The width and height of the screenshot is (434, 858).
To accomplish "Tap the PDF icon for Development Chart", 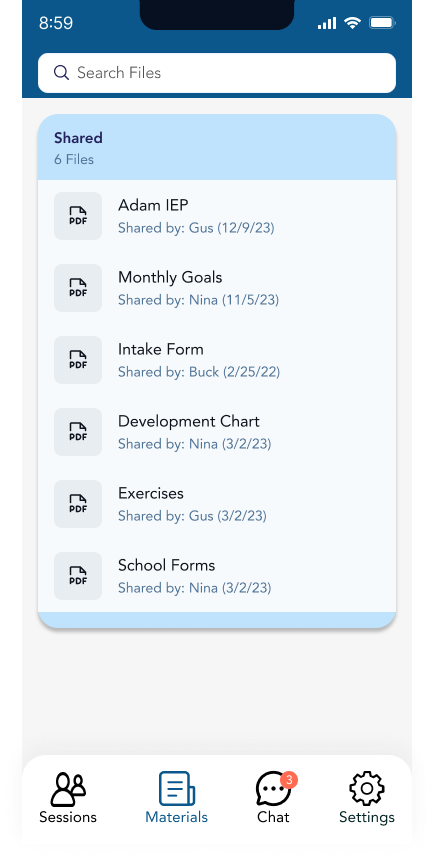I will pos(78,432).
